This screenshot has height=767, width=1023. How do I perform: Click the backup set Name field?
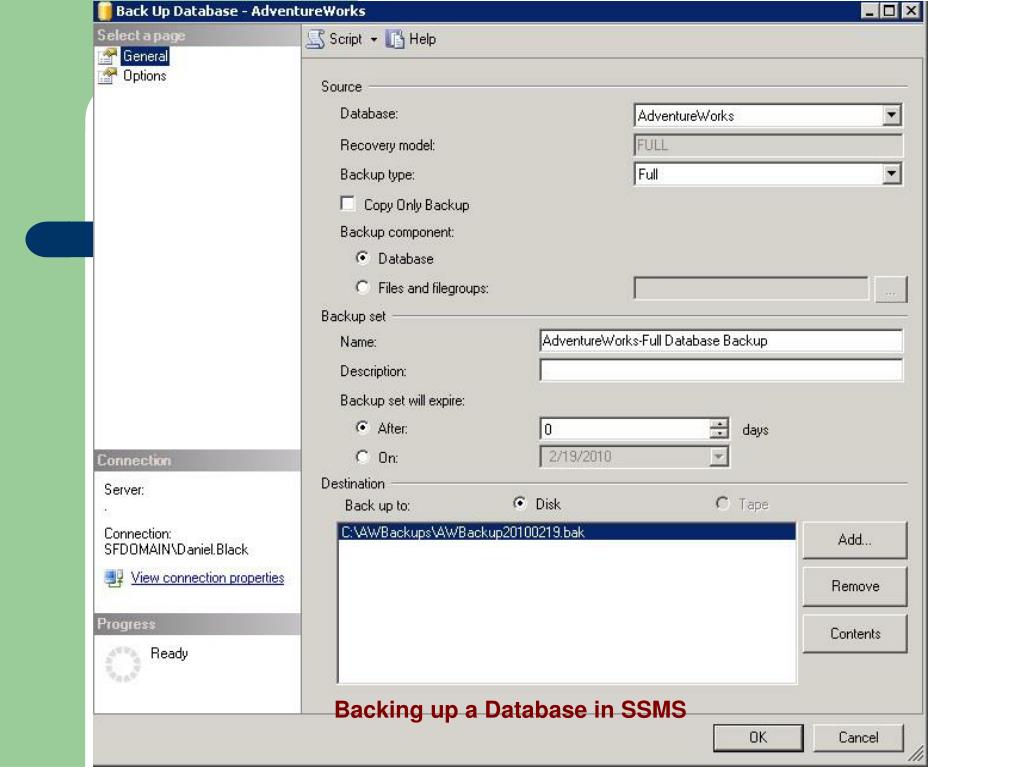(x=721, y=340)
